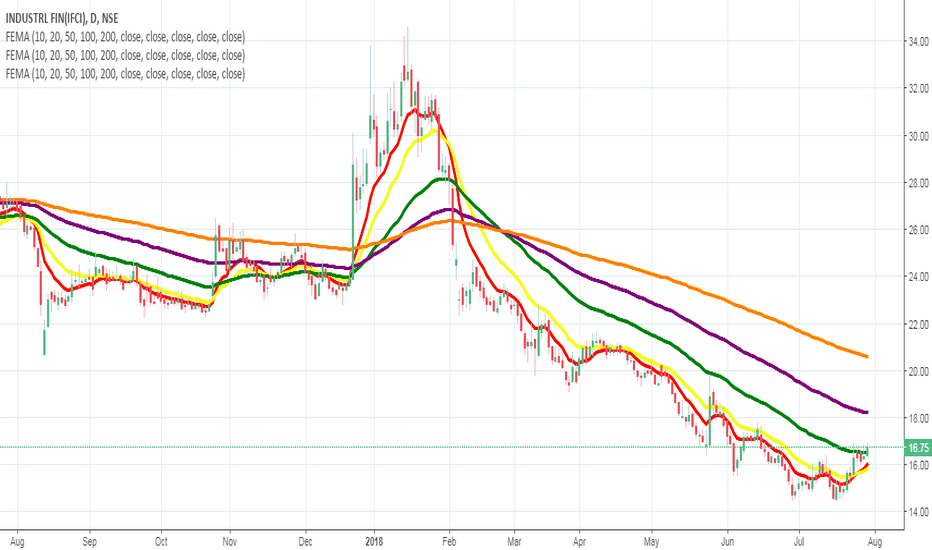This screenshot has width=932, height=550.
Task: Click the 24.00 price axis label
Action: click(x=918, y=276)
